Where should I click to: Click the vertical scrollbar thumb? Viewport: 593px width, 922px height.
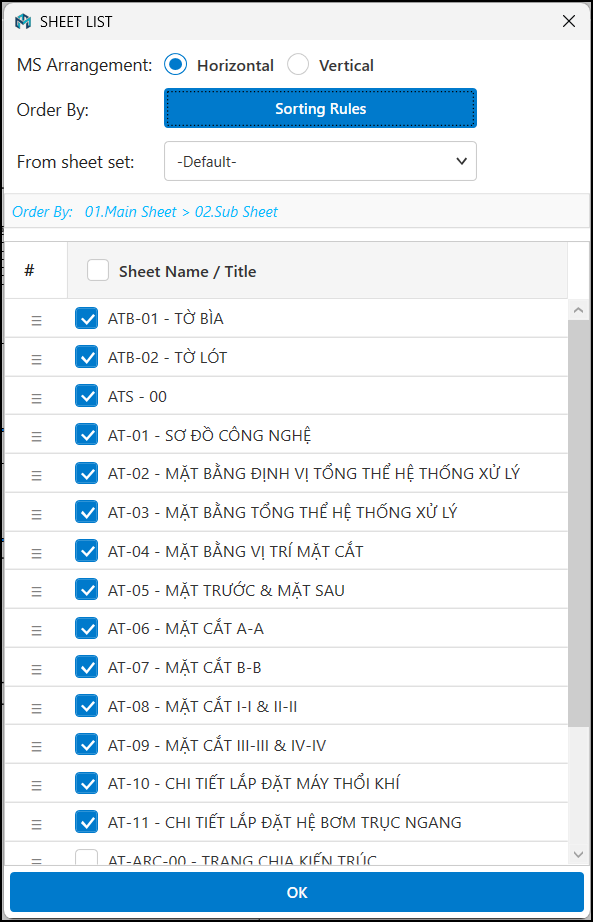point(577,523)
